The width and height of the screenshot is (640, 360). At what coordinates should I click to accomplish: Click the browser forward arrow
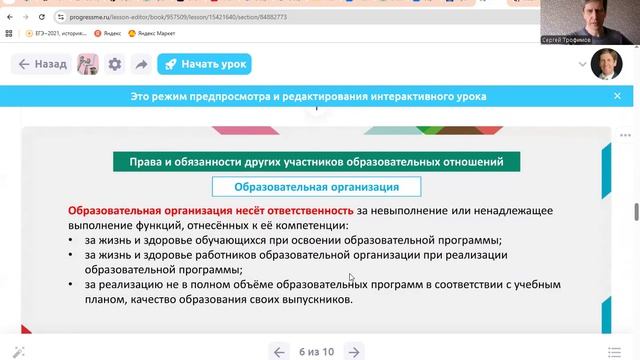pos(26,17)
